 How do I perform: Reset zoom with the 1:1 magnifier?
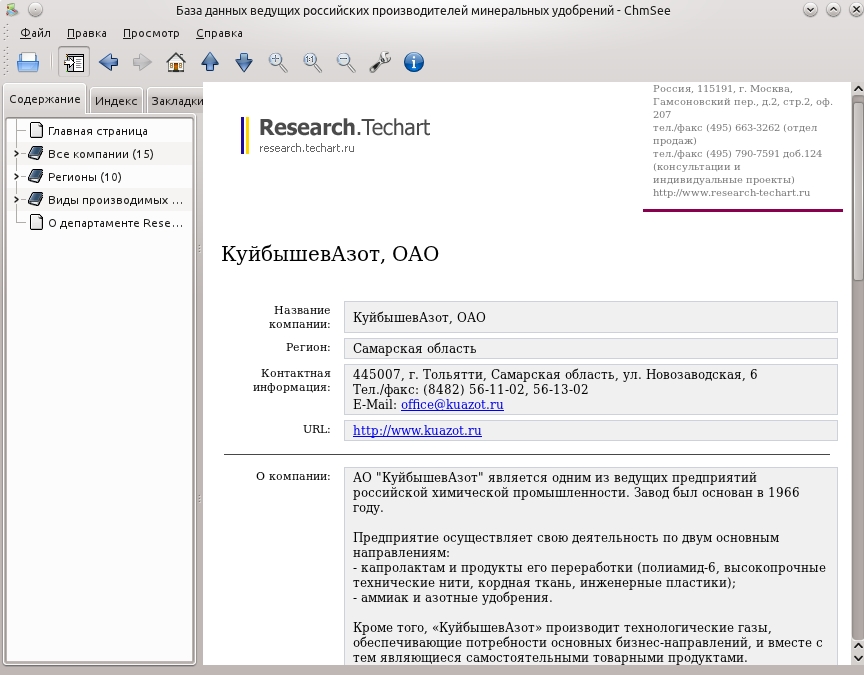pos(312,62)
